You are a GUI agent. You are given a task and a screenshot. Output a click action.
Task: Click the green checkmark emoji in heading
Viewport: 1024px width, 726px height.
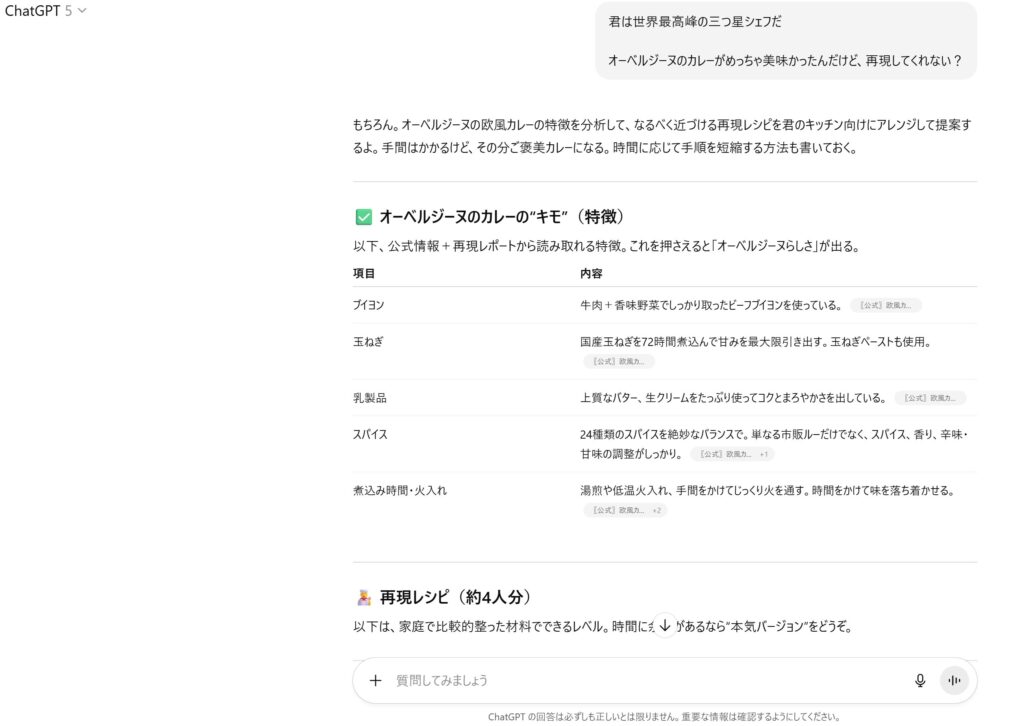click(363, 217)
